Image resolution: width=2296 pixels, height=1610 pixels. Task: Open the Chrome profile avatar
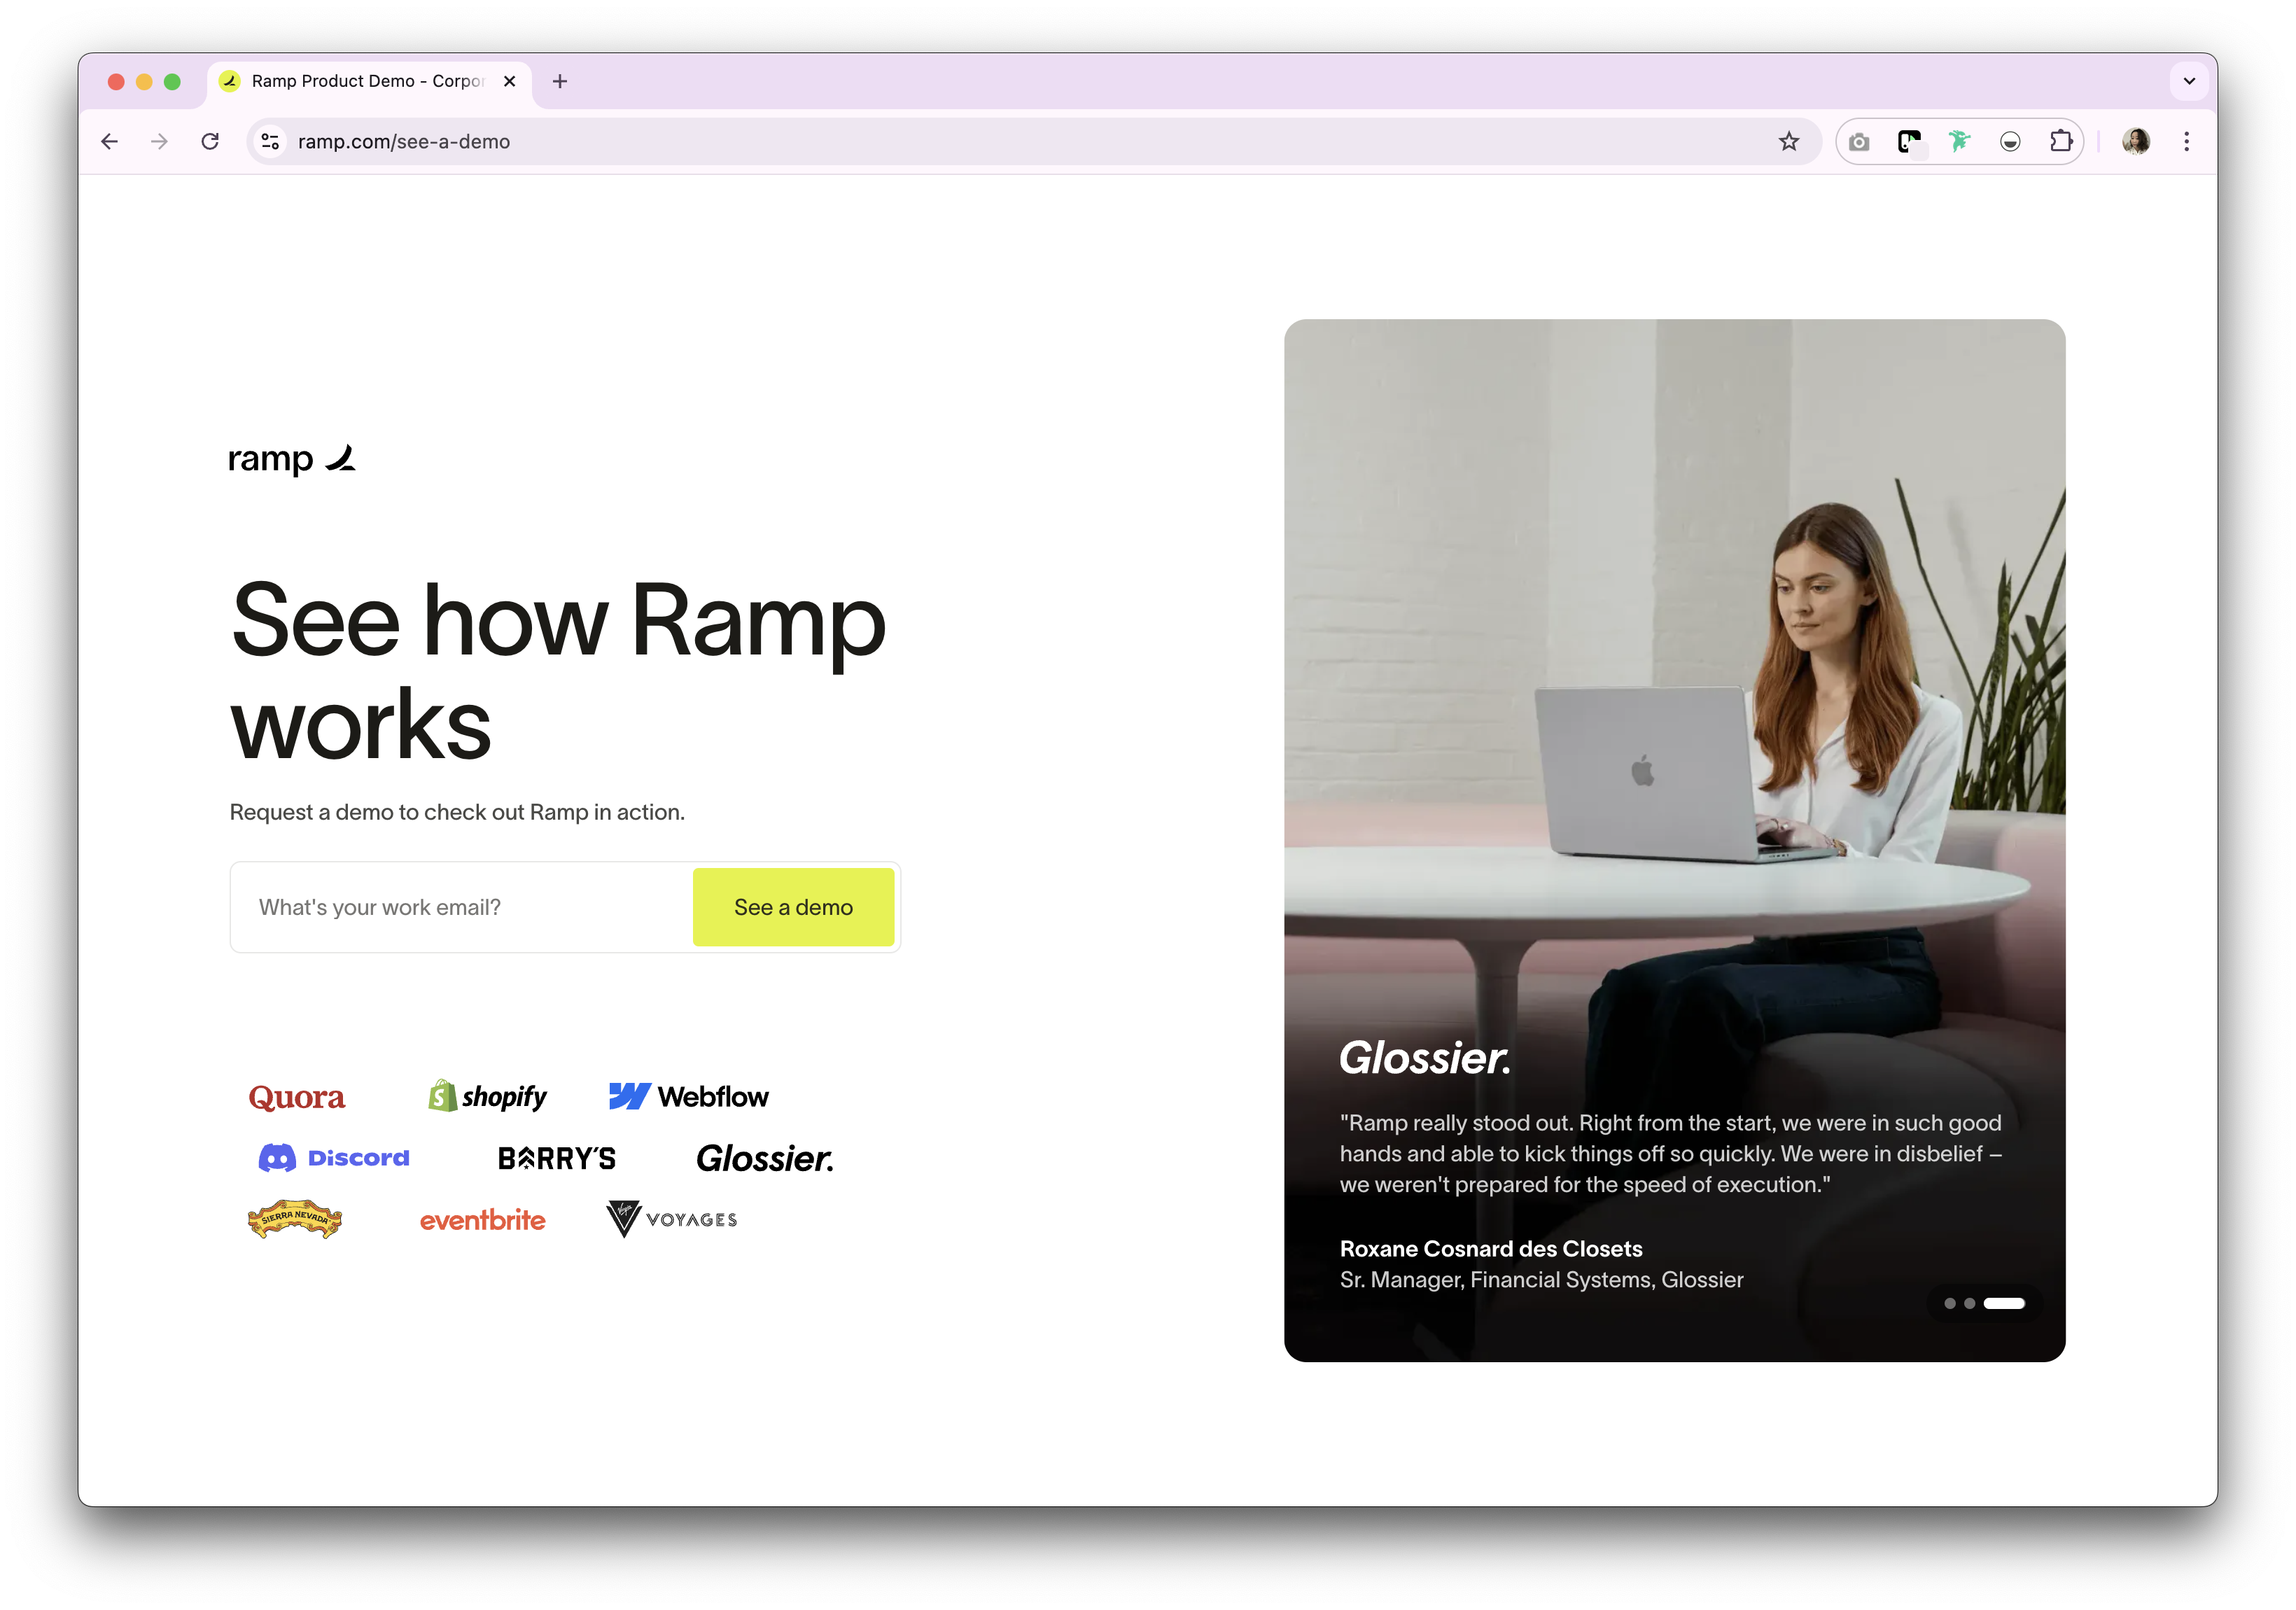(x=2136, y=142)
